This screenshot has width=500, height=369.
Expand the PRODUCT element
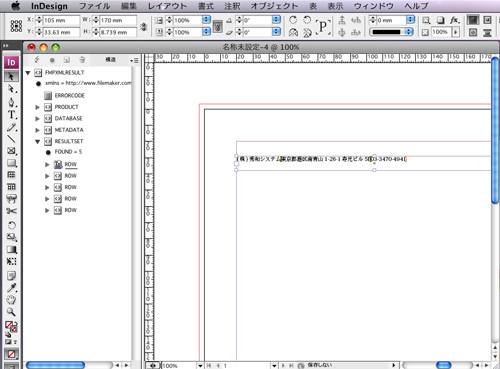[38, 107]
